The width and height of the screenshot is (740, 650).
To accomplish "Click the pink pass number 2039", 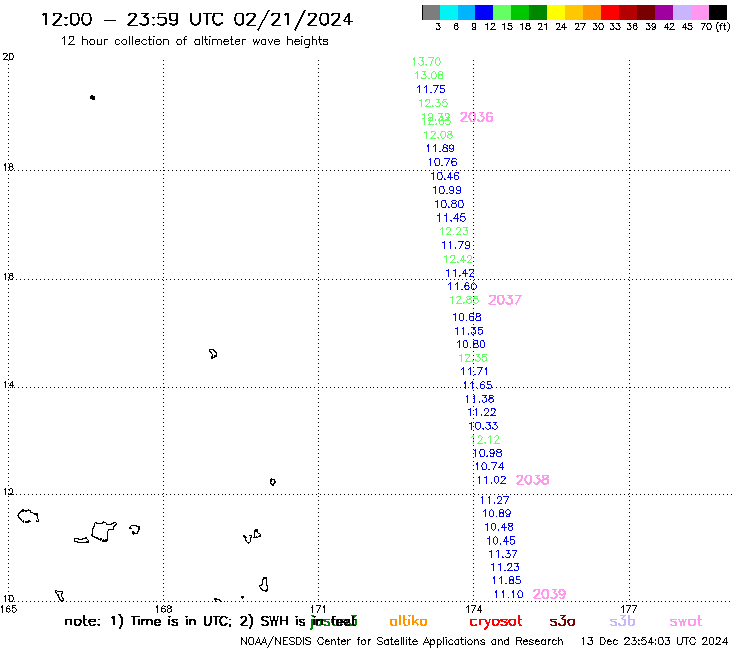I will (x=549, y=594).
